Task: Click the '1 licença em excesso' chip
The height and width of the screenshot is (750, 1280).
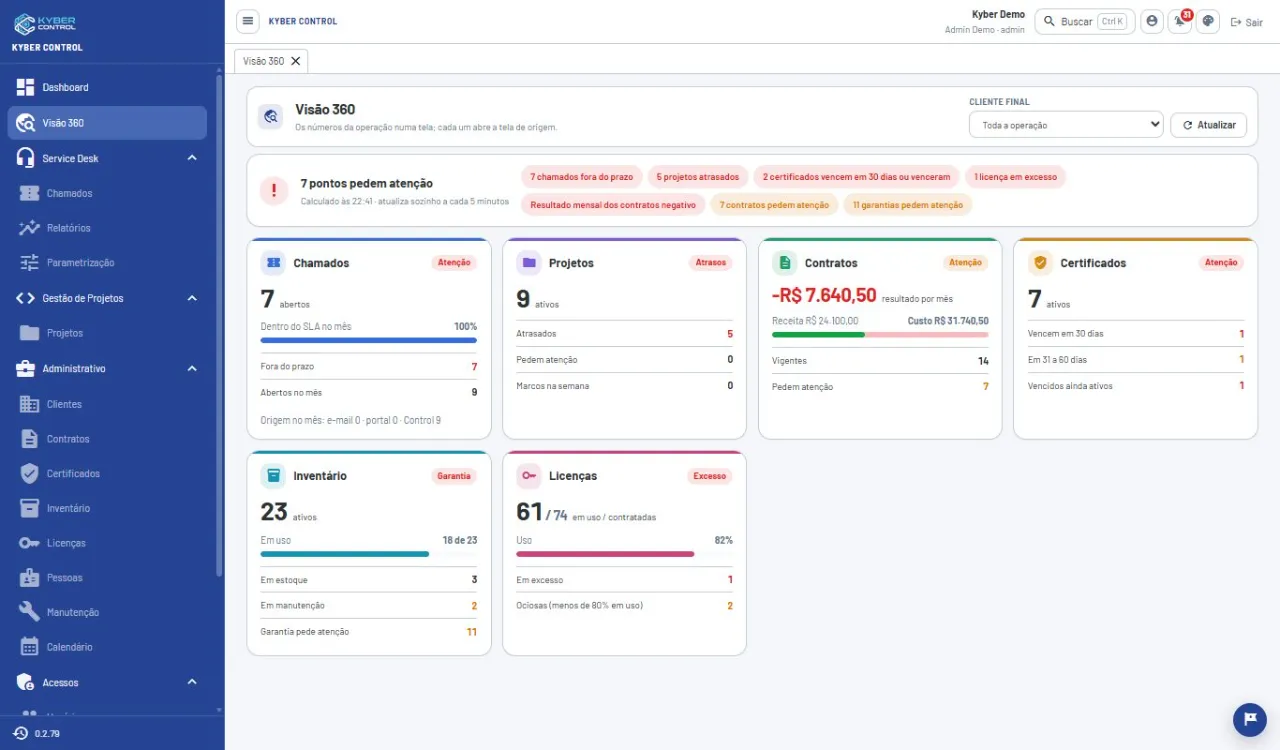Action: point(1015,177)
